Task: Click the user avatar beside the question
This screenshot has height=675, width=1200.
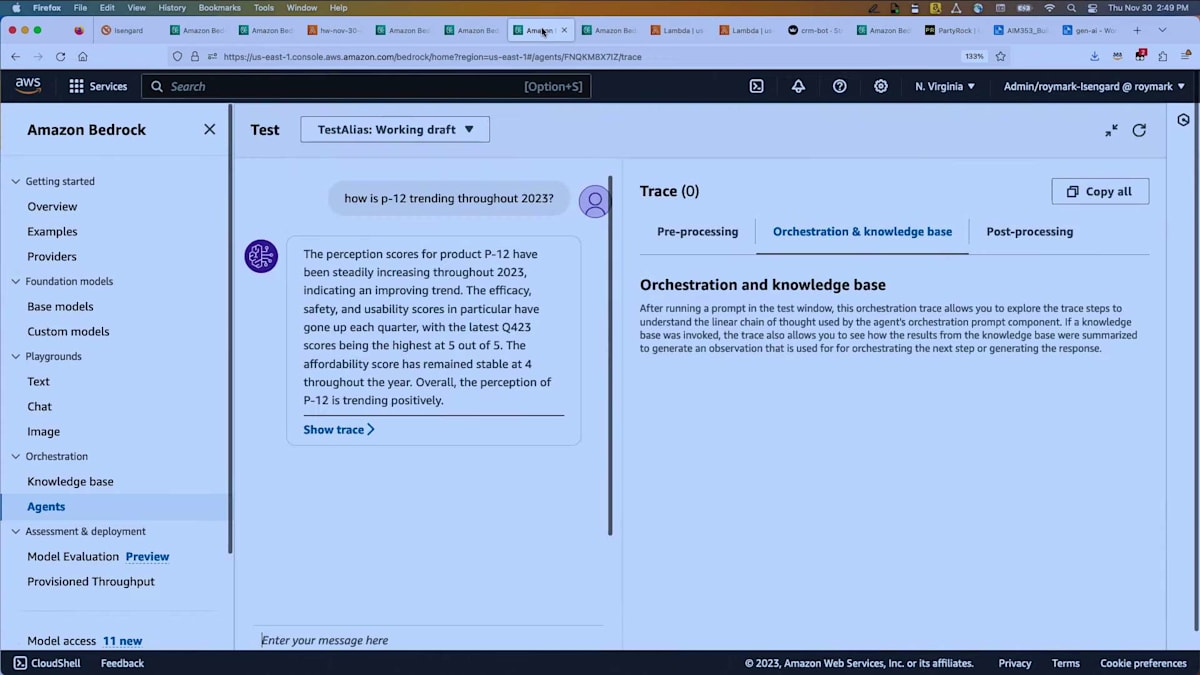Action: (595, 201)
